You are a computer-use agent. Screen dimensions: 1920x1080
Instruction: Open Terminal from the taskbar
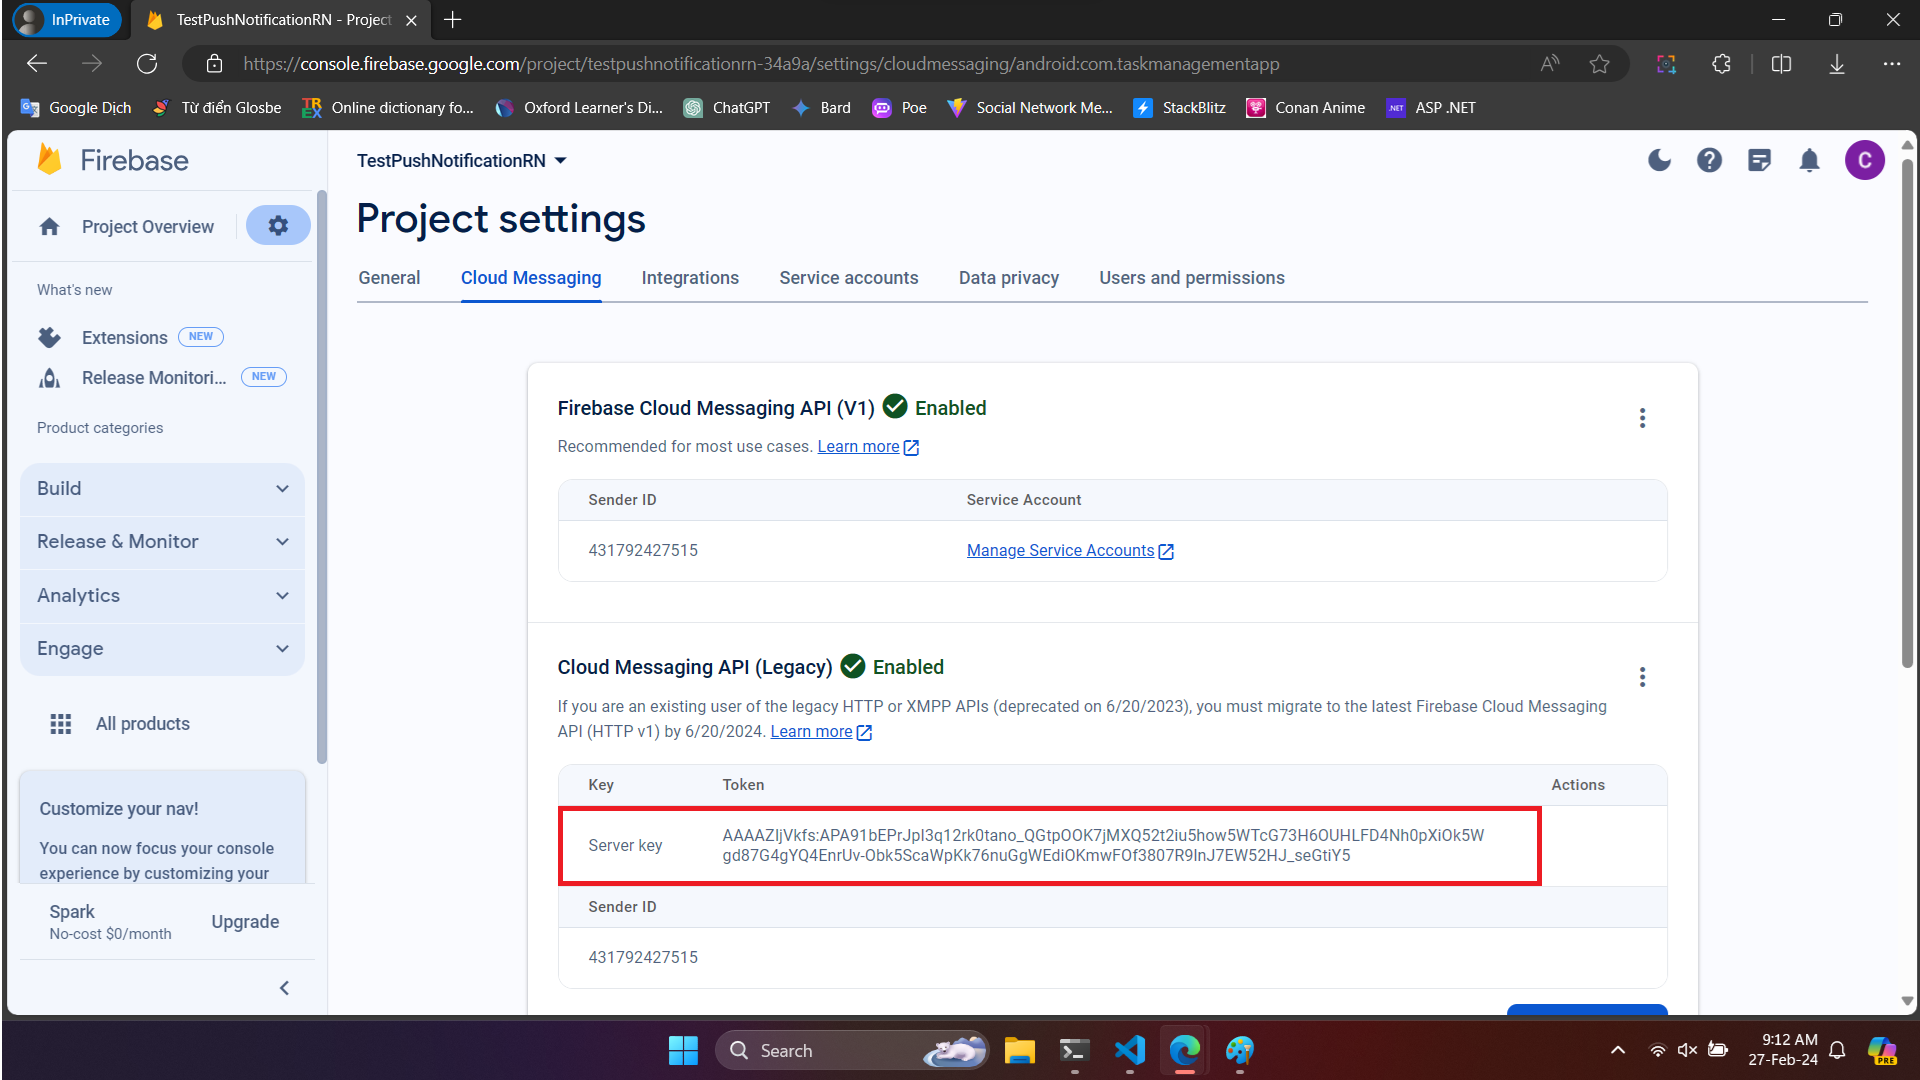click(x=1074, y=1050)
